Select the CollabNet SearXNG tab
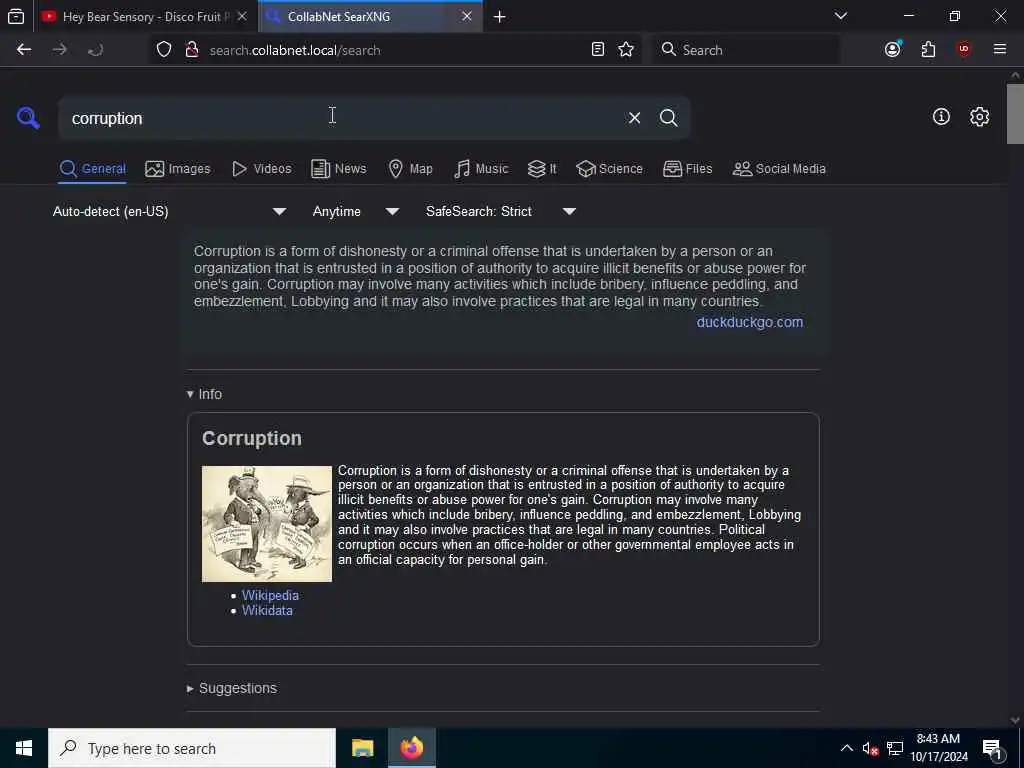Screen dimensions: 1024x768 (370, 16)
